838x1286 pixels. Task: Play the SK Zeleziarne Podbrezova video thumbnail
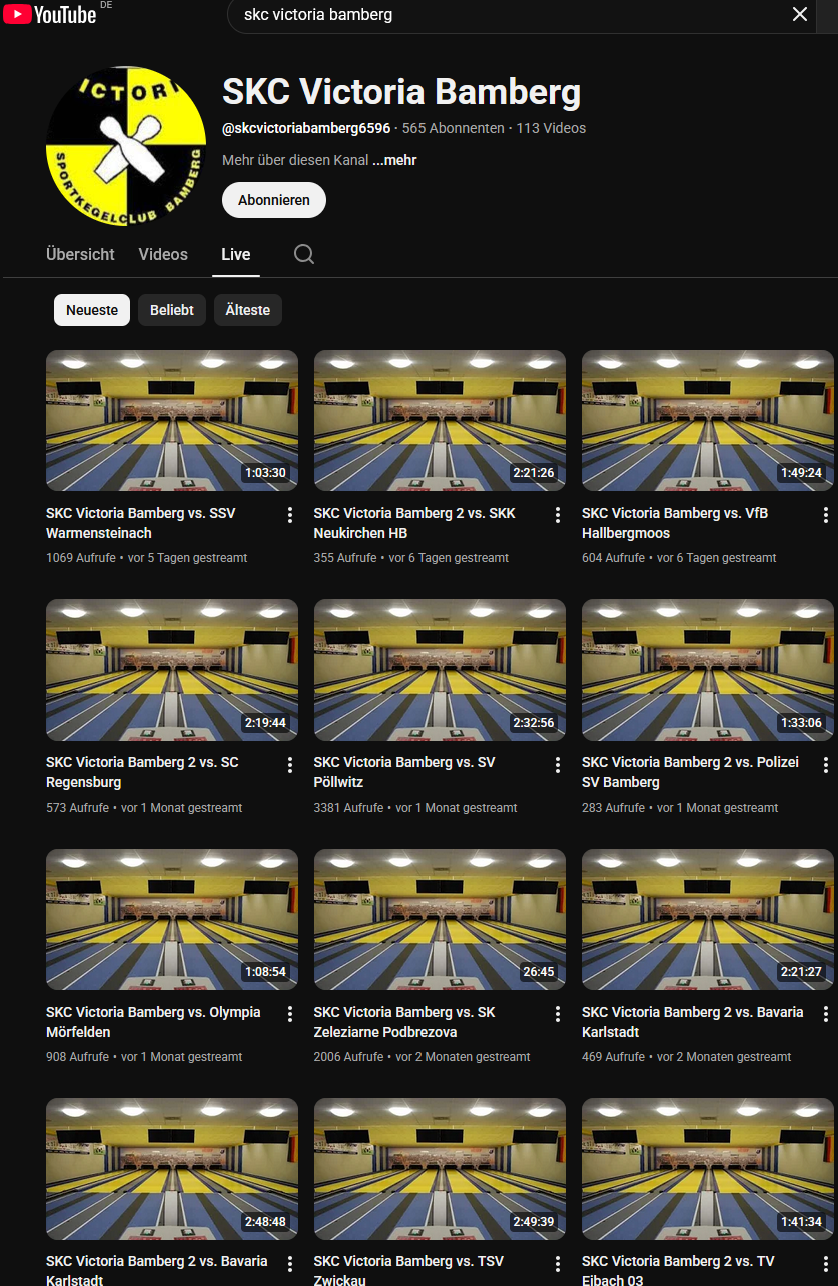coord(440,919)
